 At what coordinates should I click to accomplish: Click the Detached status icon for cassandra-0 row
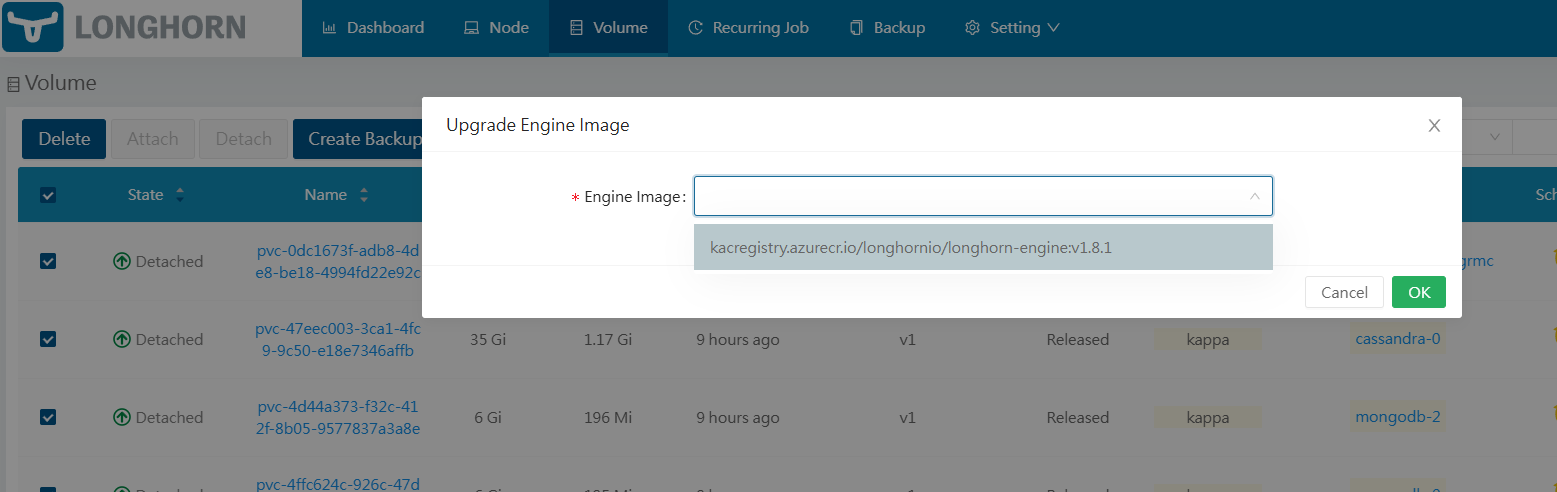[x=122, y=340]
